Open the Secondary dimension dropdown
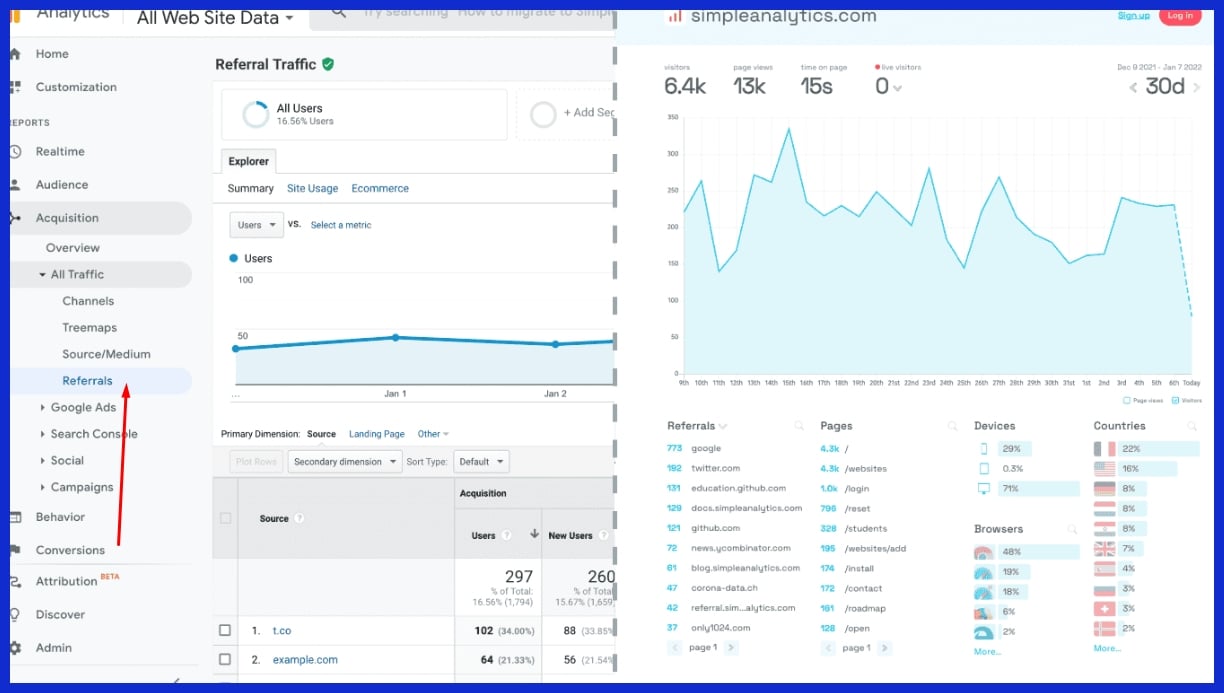This screenshot has height=693, width=1224. 343,462
